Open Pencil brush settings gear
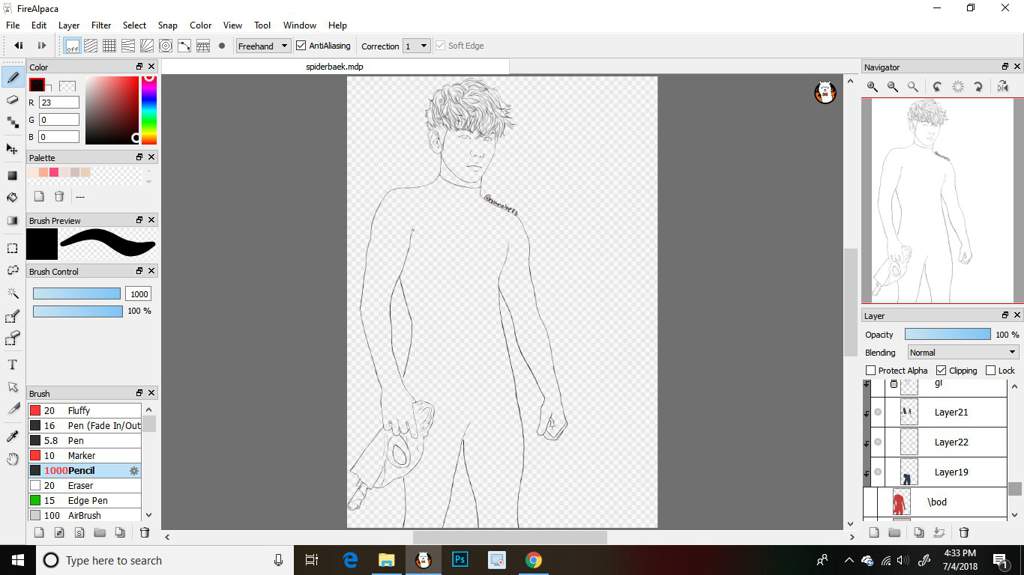1024x575 pixels. point(134,470)
